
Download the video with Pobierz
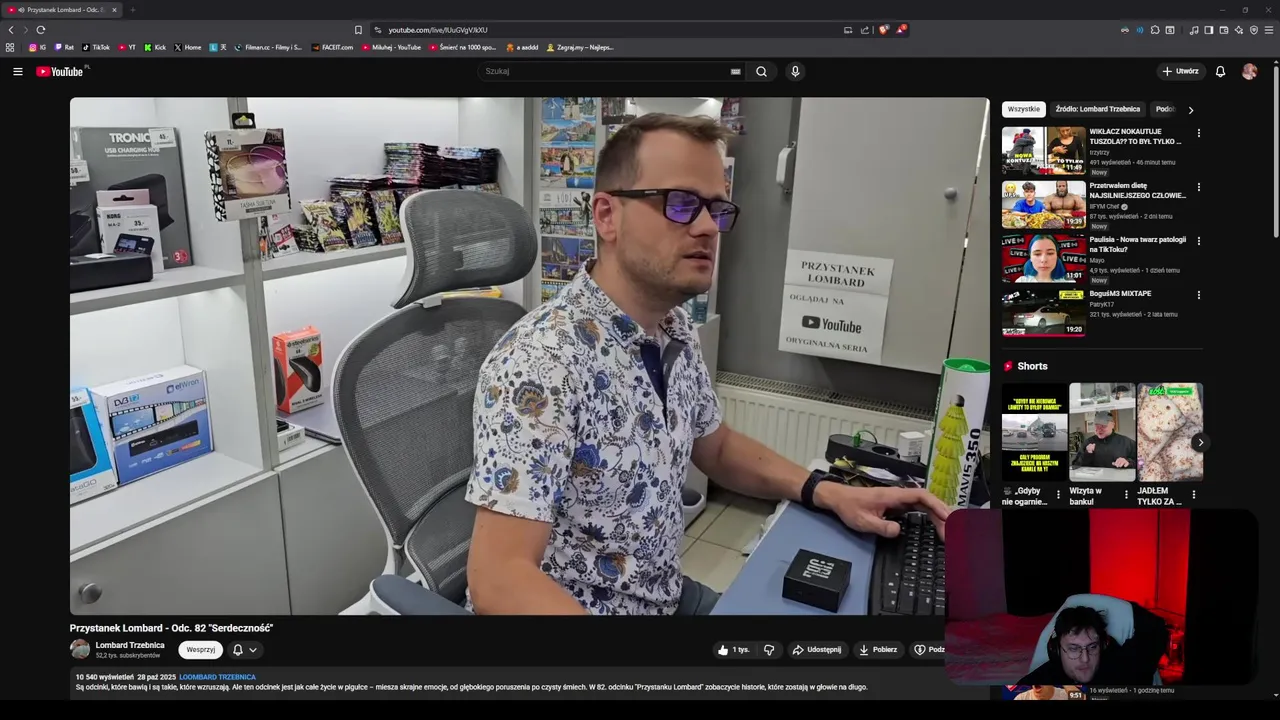coord(878,650)
